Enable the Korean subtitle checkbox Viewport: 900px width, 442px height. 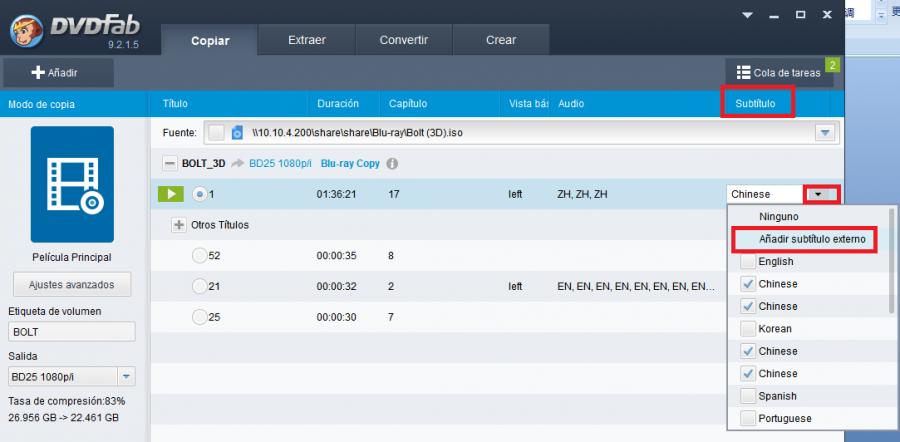click(748, 328)
